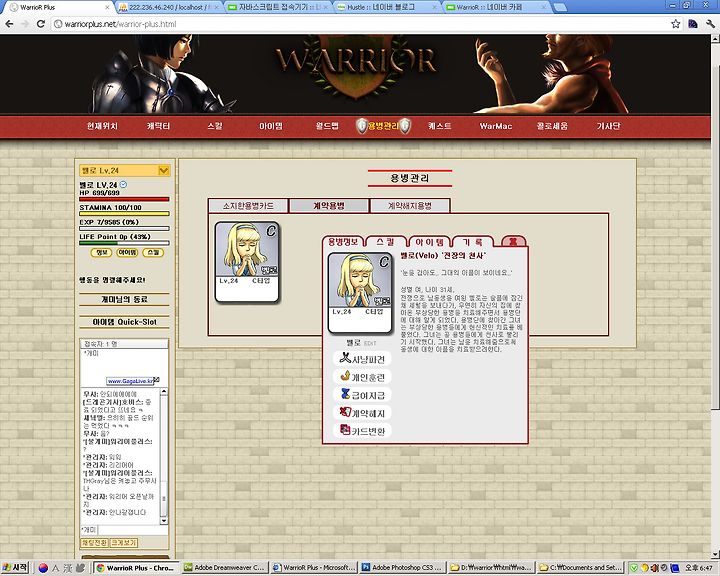Switch to the 자바스크립트 접속기기 browser tab
This screenshot has height=576, width=720.
click(x=278, y=7)
